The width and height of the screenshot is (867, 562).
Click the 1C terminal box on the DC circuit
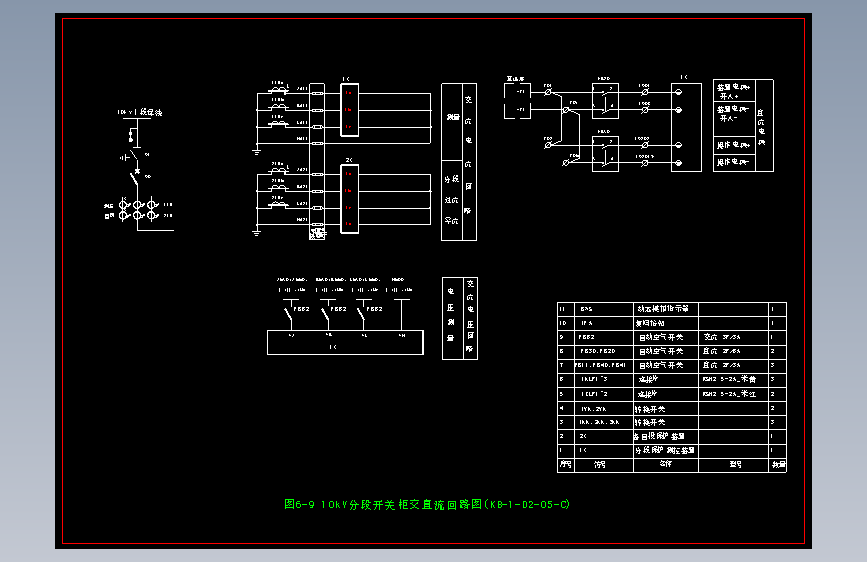tap(686, 127)
